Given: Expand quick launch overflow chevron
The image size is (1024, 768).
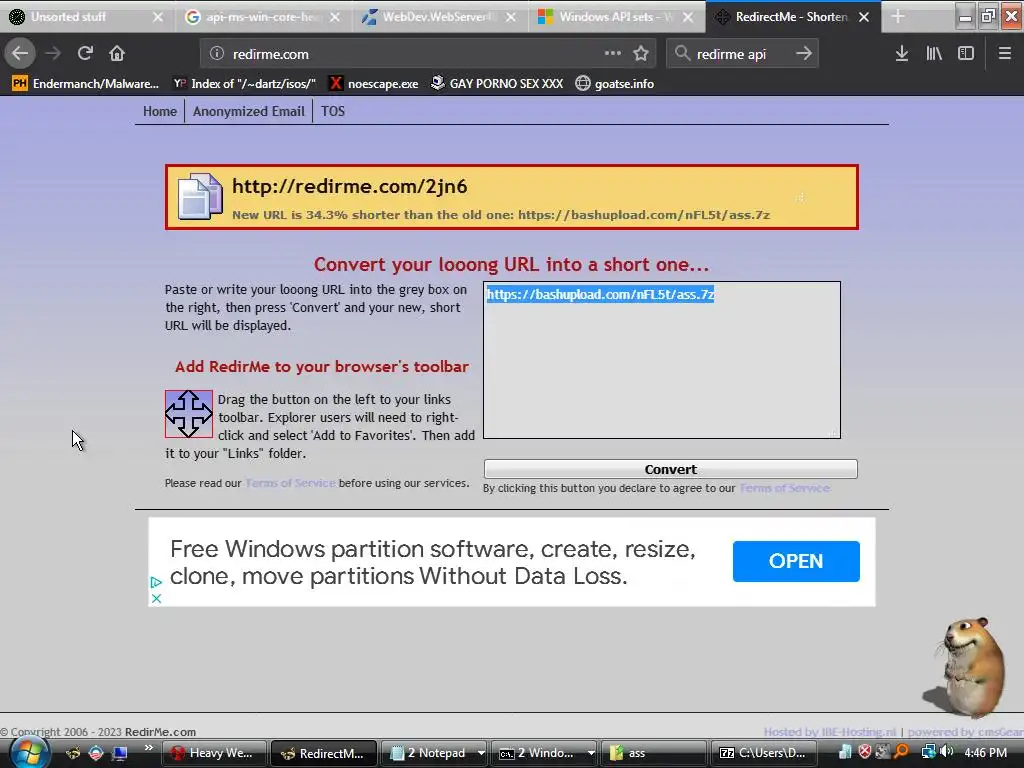Looking at the screenshot, I should point(148,748).
